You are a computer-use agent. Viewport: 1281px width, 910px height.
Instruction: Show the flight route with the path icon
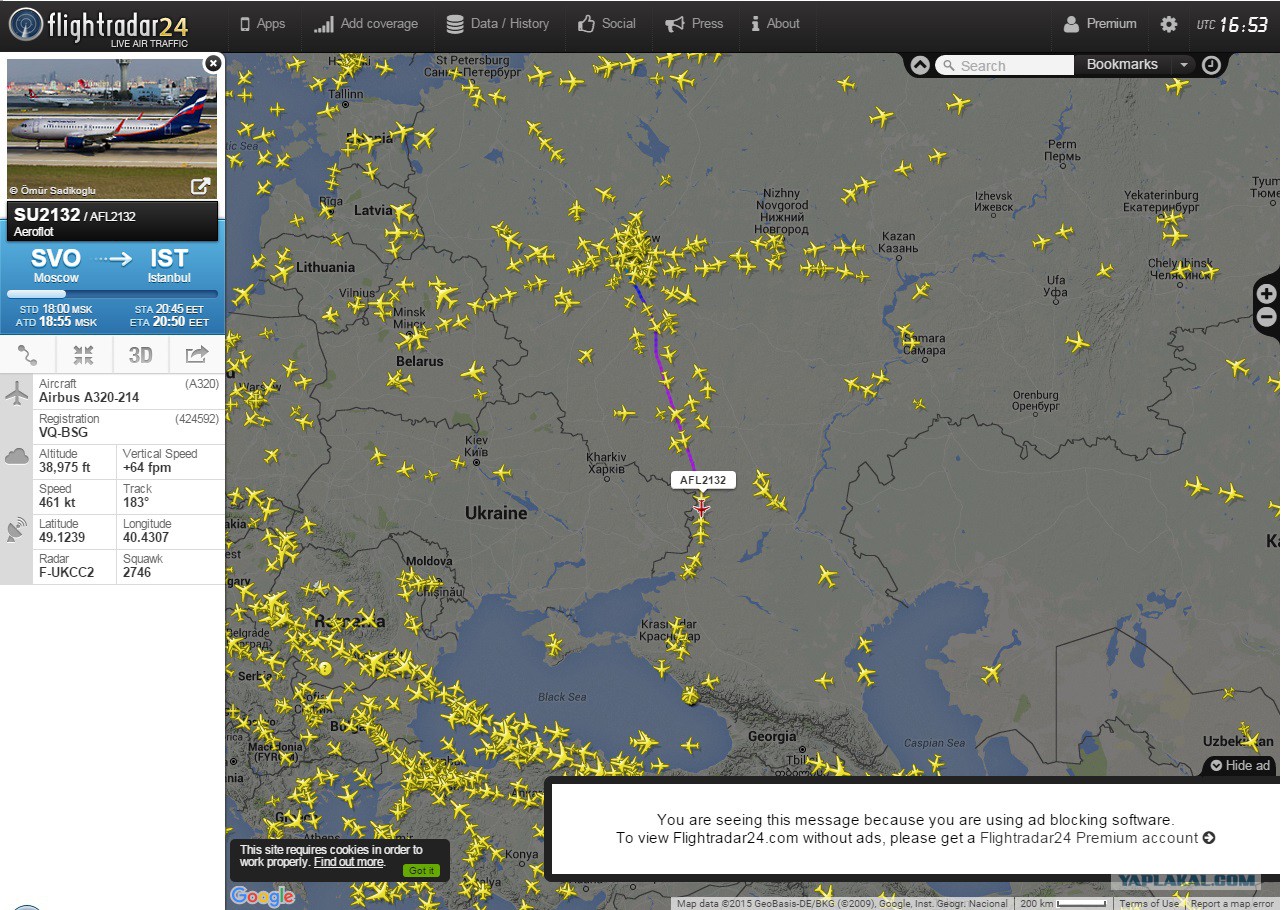(x=28, y=355)
